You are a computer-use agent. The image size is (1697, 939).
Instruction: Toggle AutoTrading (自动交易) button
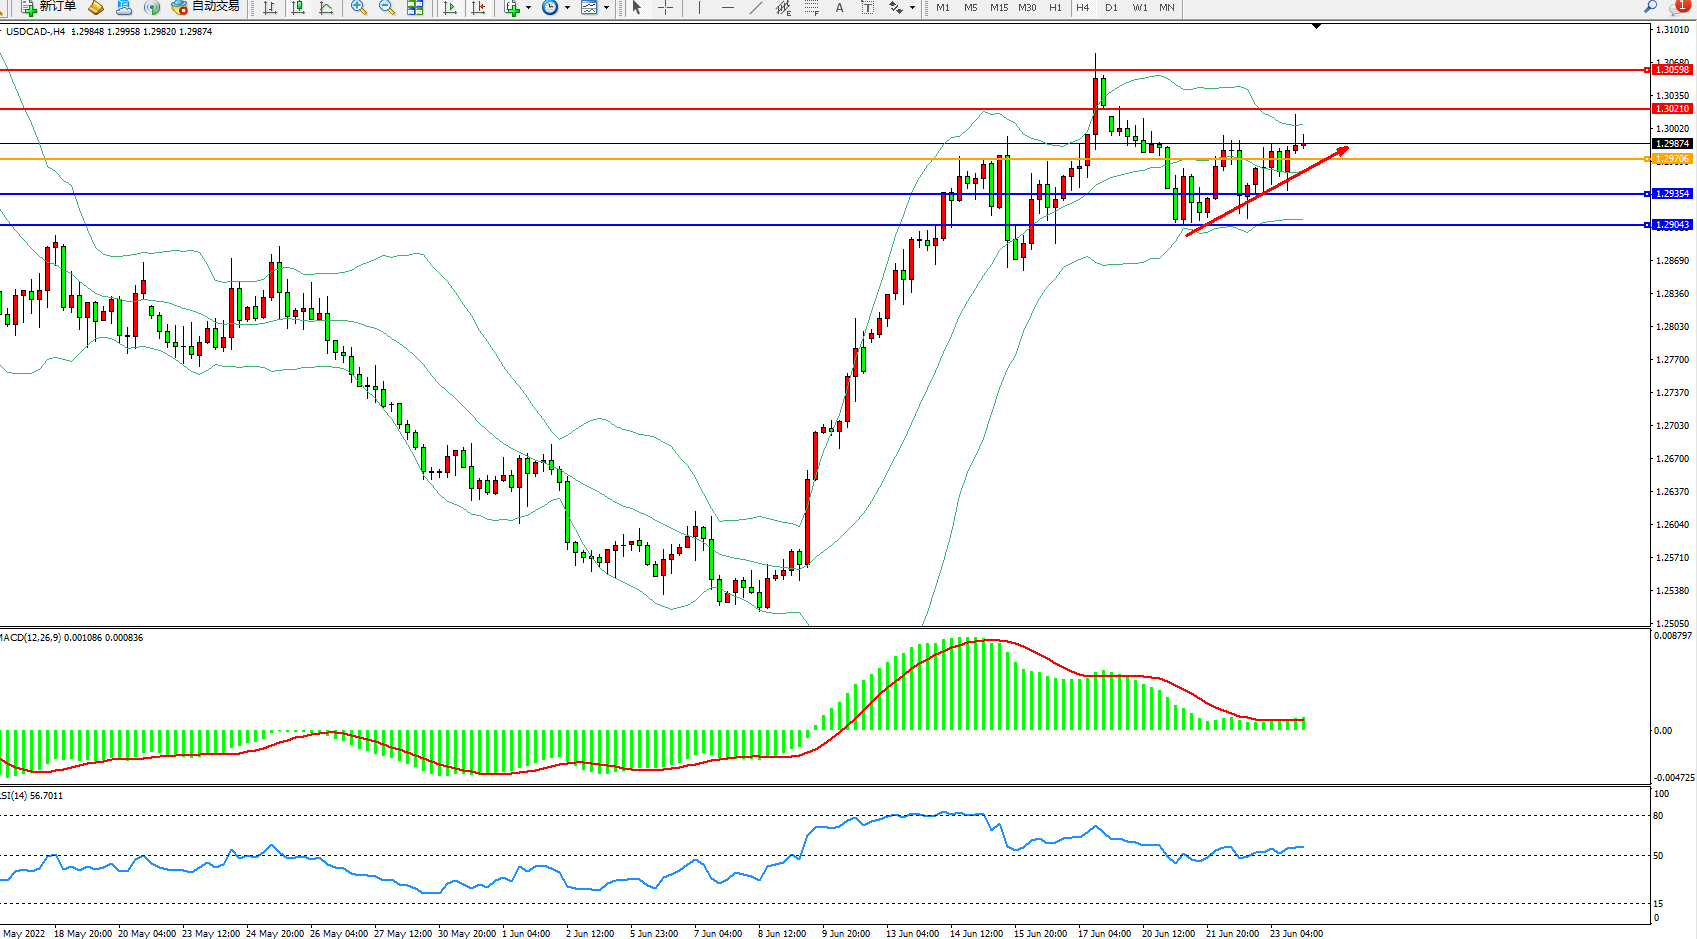pos(206,7)
